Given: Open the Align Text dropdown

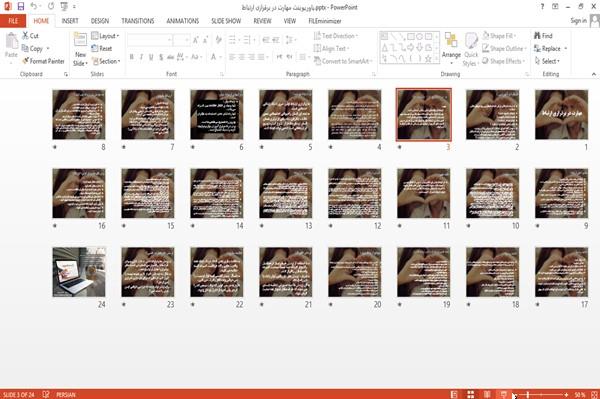Looking at the screenshot, I should click(331, 49).
